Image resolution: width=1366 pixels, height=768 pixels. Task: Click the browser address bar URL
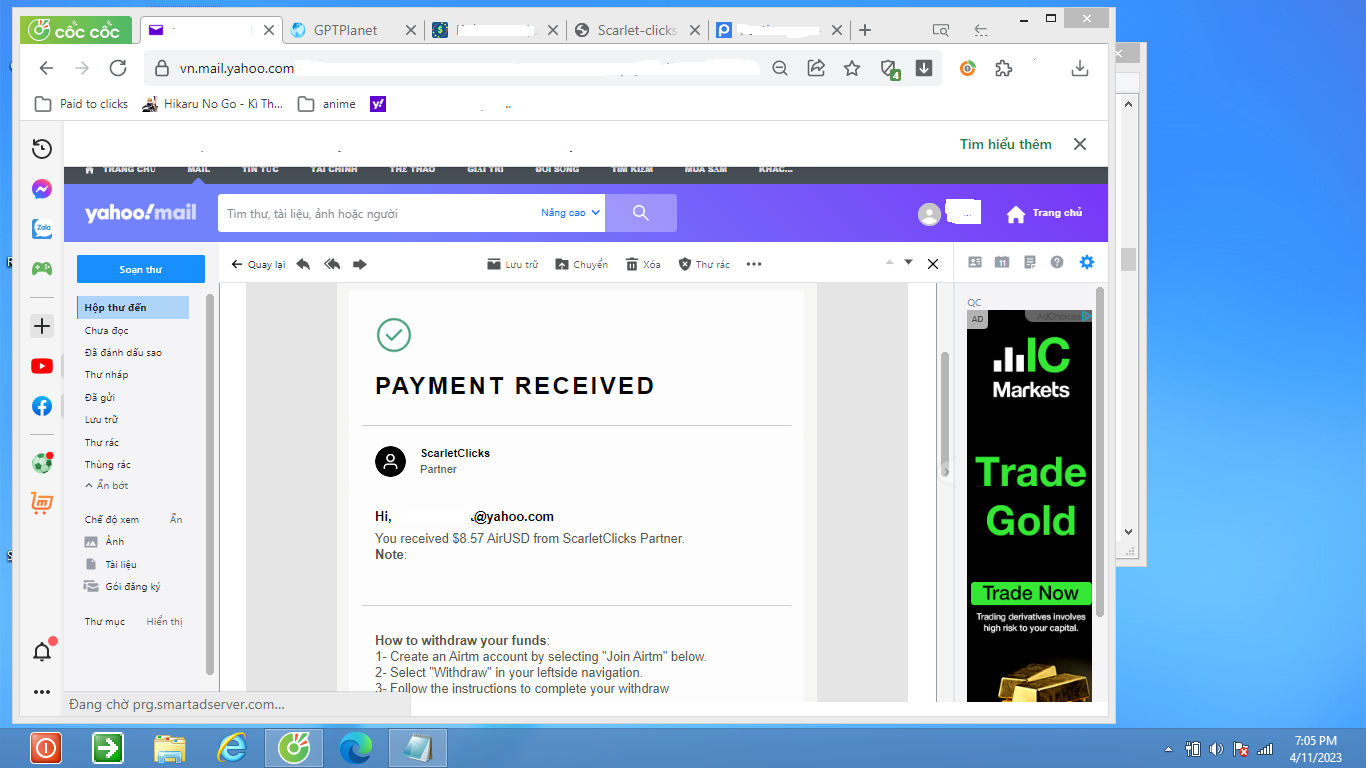coord(237,68)
